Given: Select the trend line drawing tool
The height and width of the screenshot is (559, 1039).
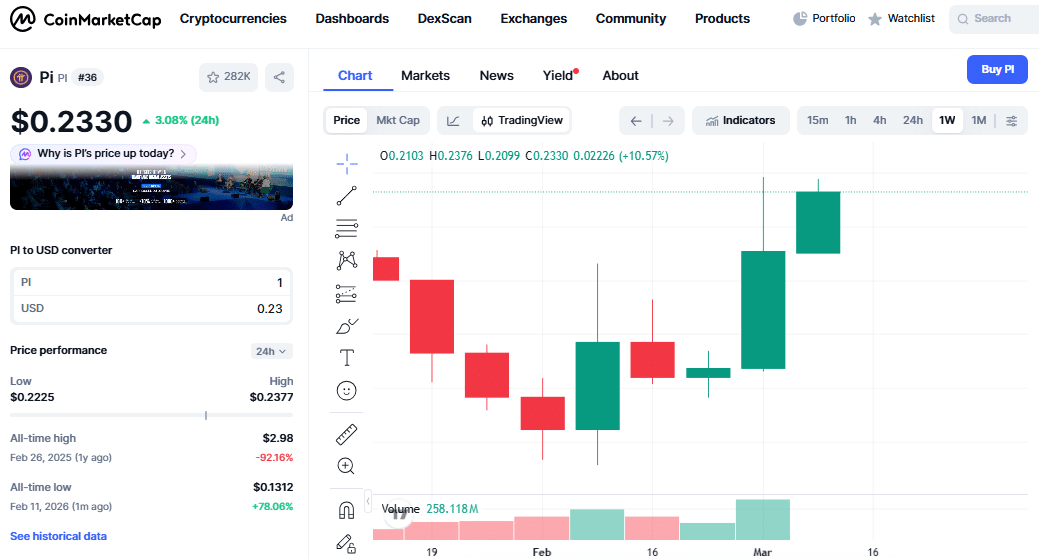Looking at the screenshot, I should [347, 196].
